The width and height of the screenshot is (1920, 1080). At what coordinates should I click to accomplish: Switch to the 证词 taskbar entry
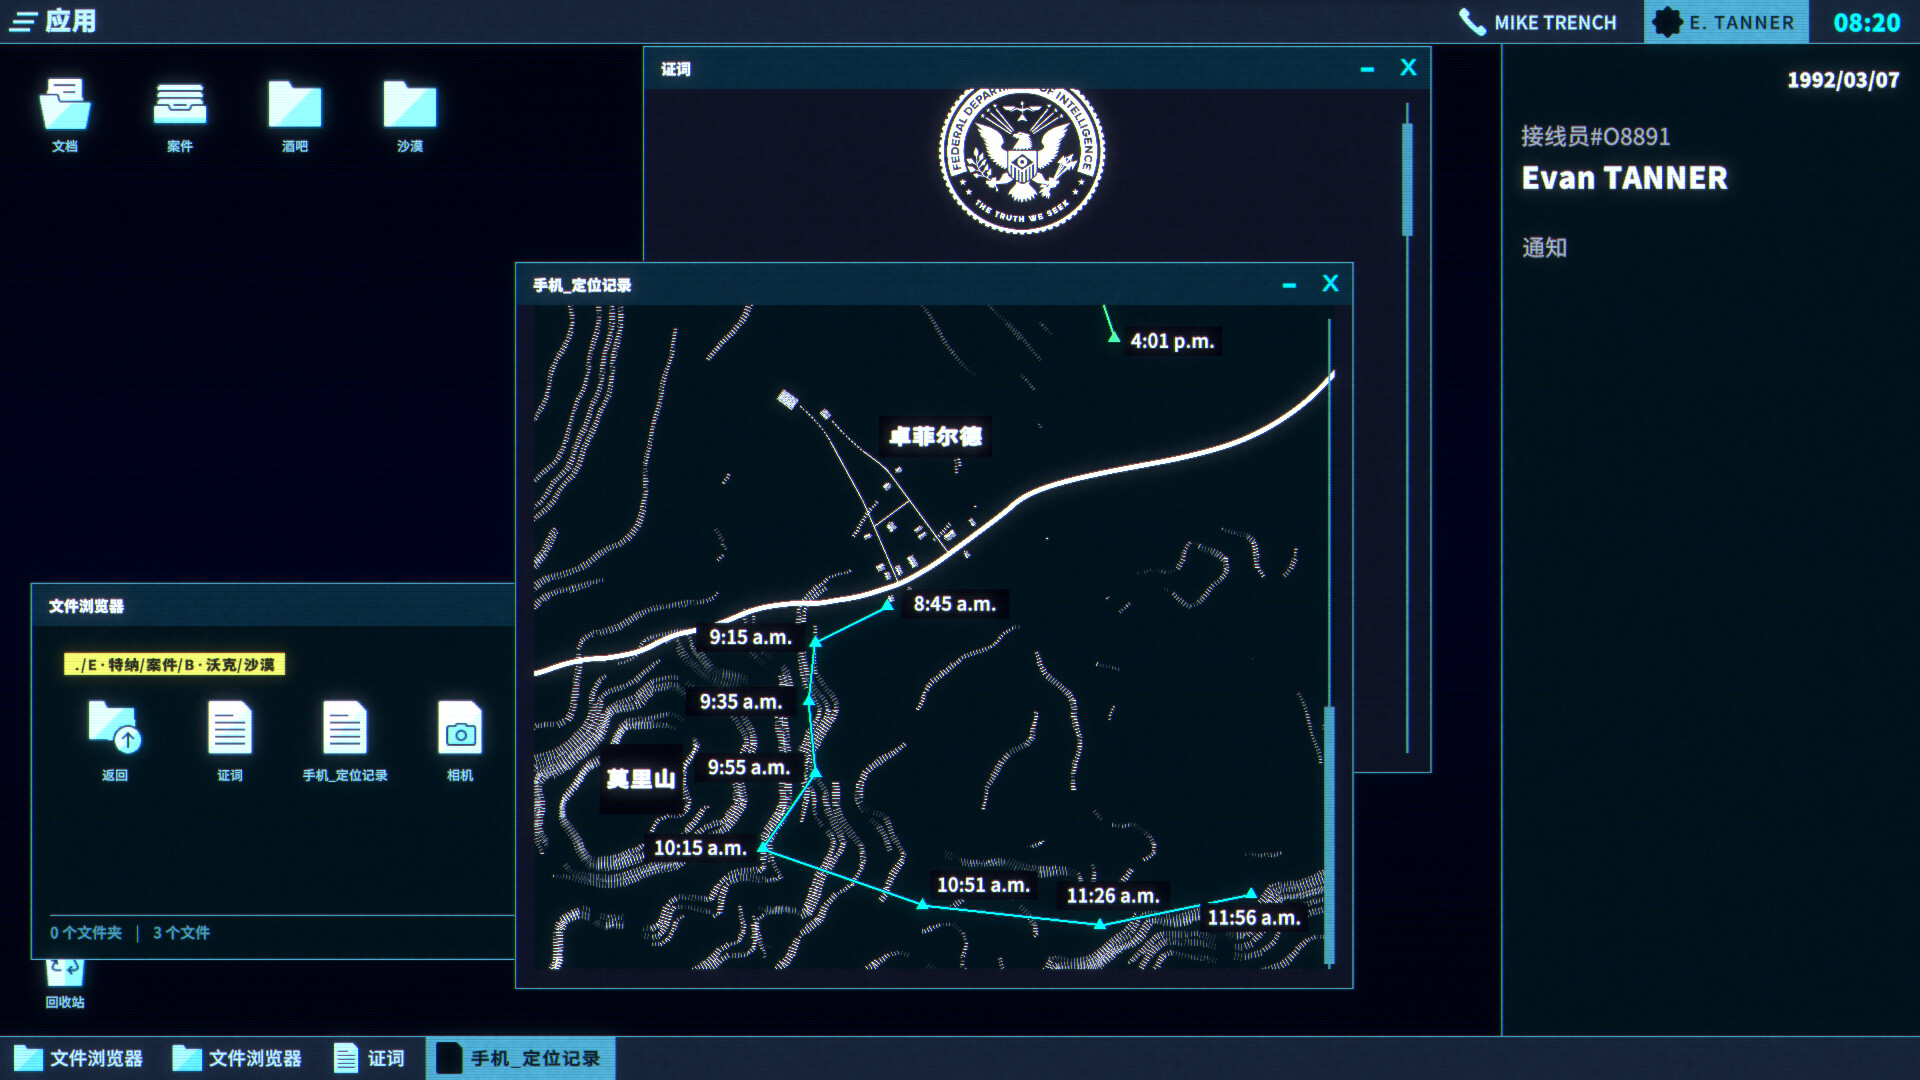click(372, 1058)
